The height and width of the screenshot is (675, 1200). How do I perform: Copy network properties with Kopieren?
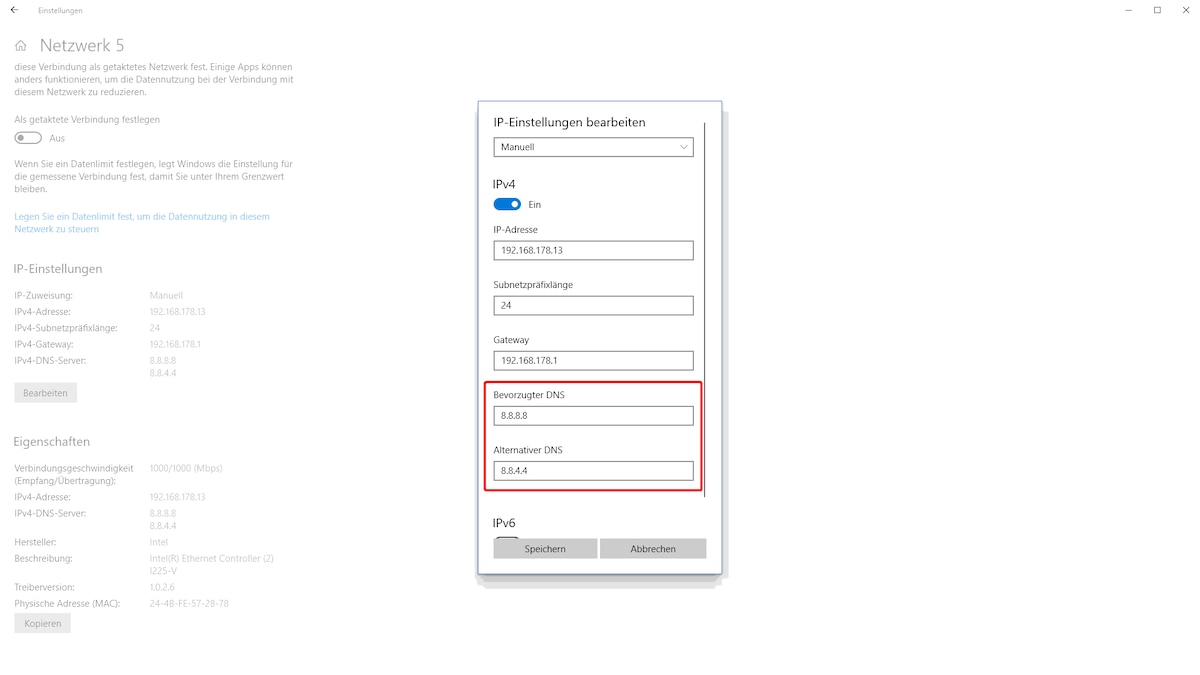(x=41, y=622)
